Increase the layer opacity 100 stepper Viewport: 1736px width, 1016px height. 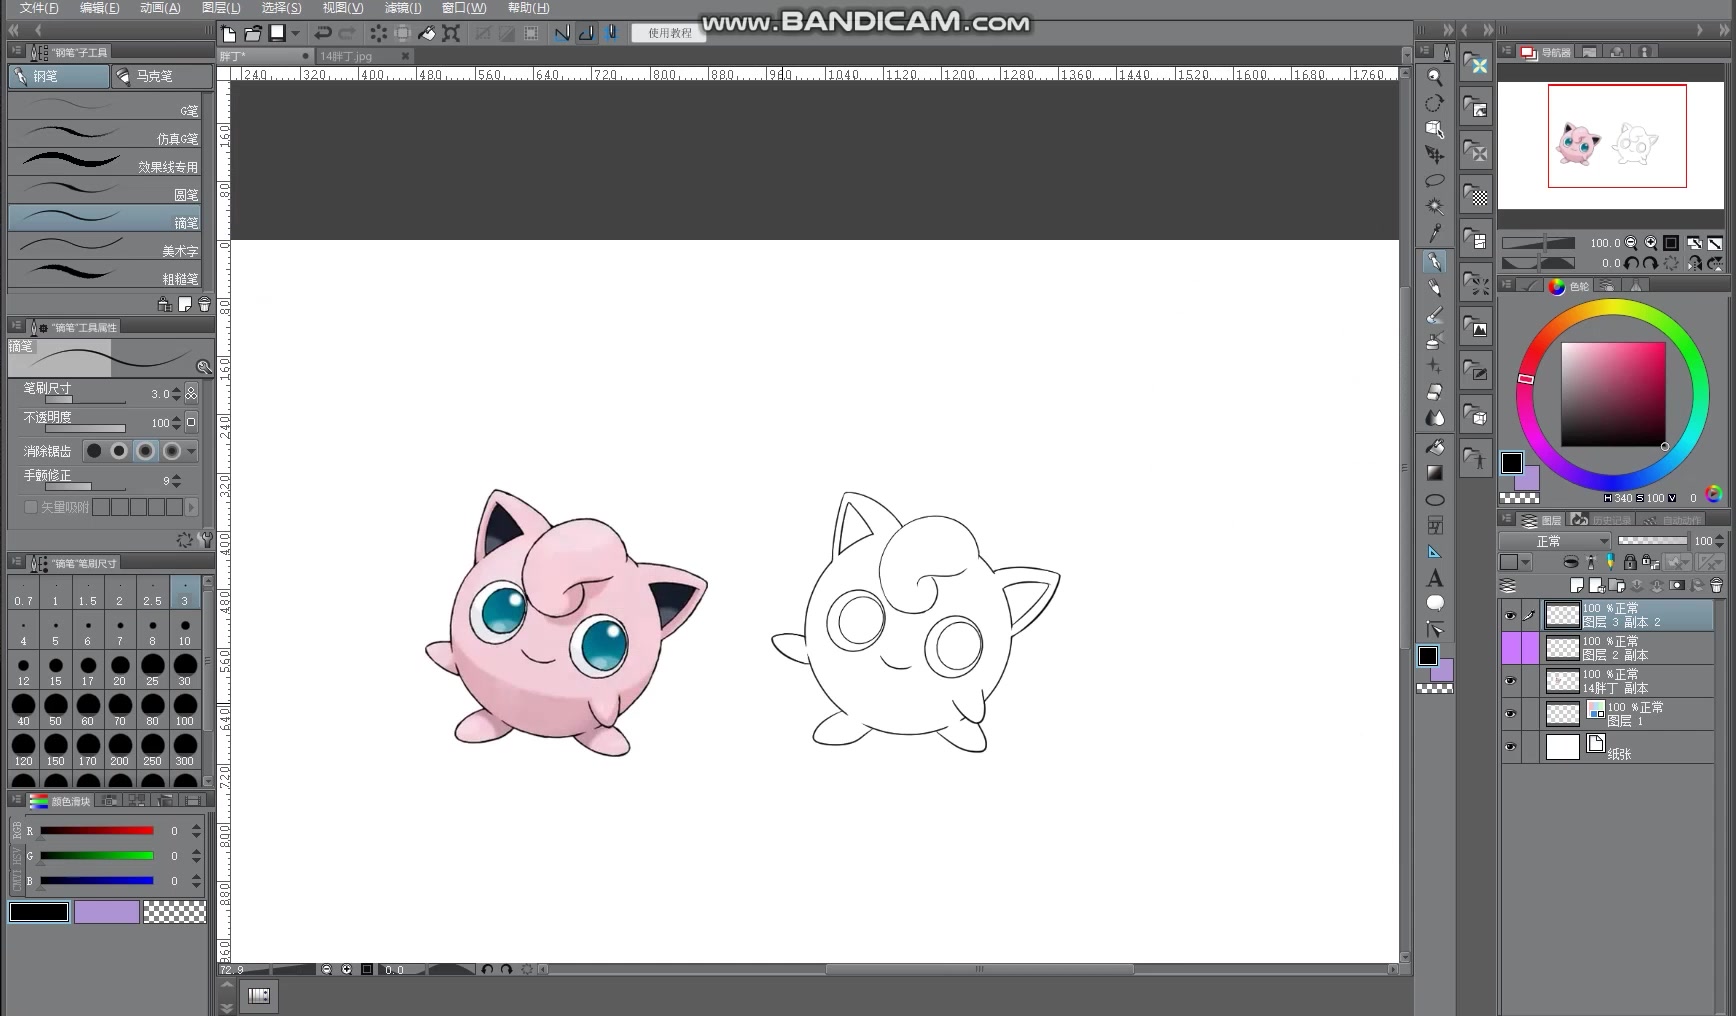click(1719, 537)
